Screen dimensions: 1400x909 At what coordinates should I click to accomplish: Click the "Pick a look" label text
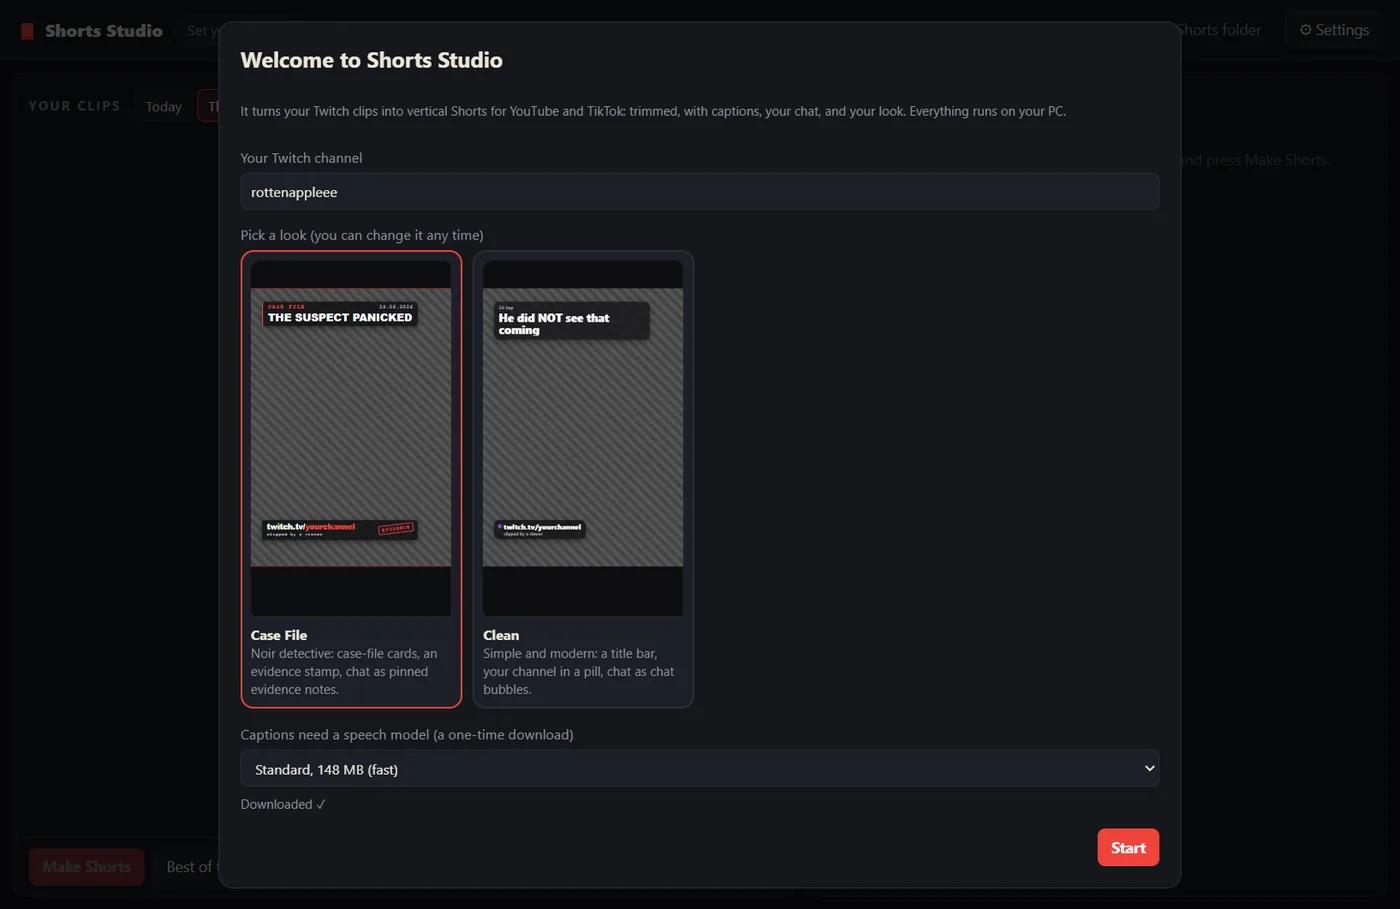(362, 235)
